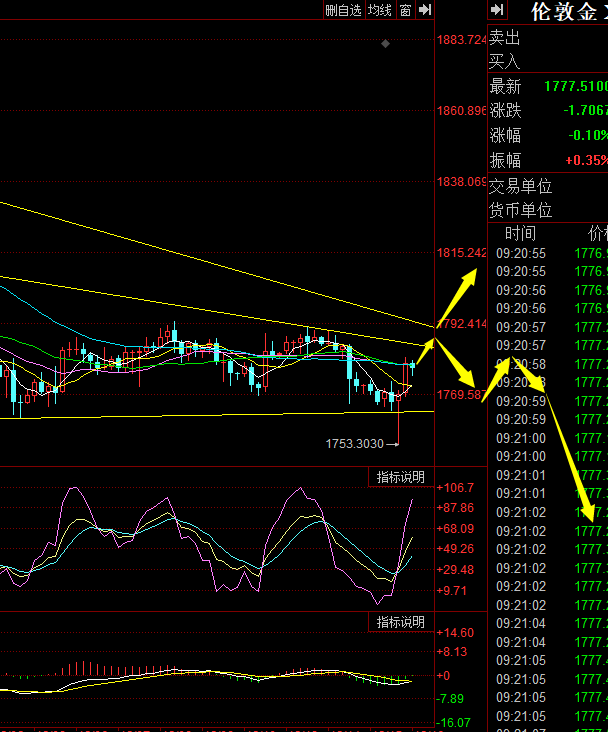Click the +106.7 indicator scale label
This screenshot has width=608, height=732.
pos(455,488)
